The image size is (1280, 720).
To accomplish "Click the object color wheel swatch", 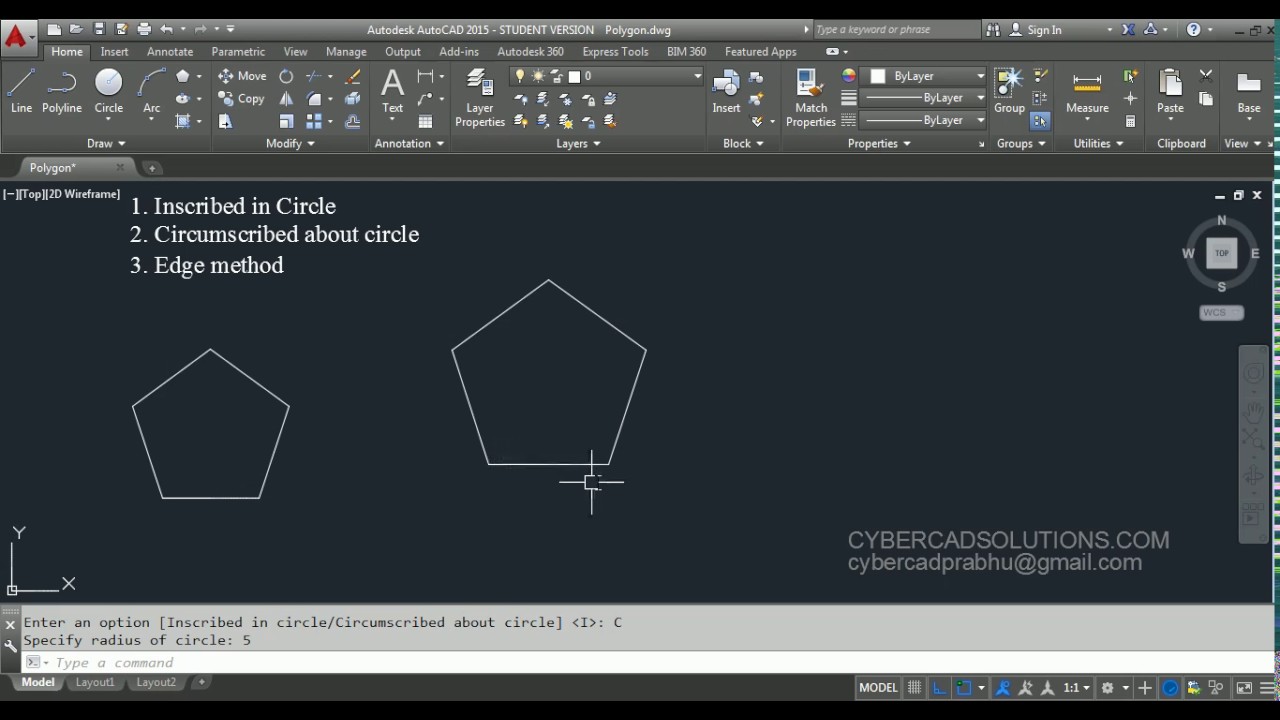I will 849,76.
